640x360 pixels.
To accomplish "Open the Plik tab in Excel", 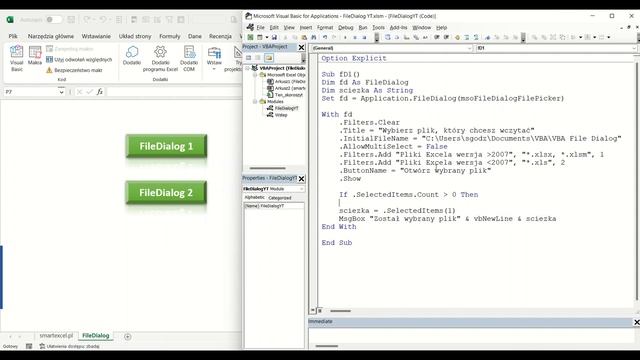I will (13, 36).
